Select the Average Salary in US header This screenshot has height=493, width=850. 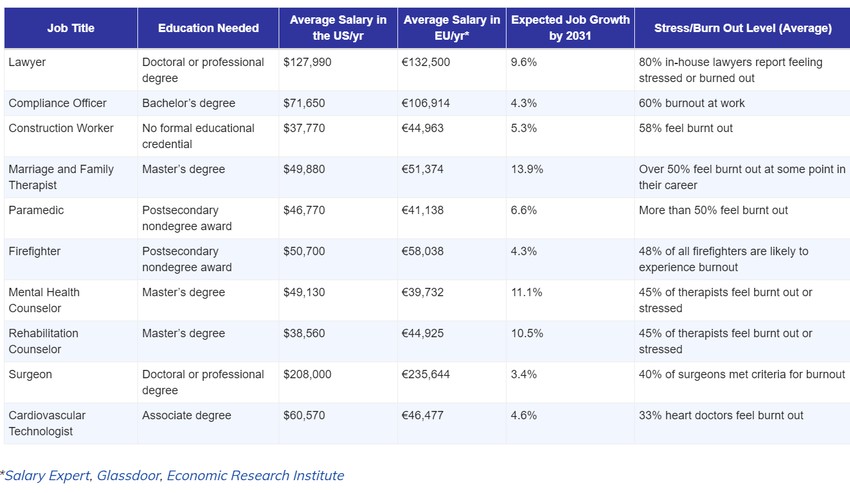pos(339,28)
